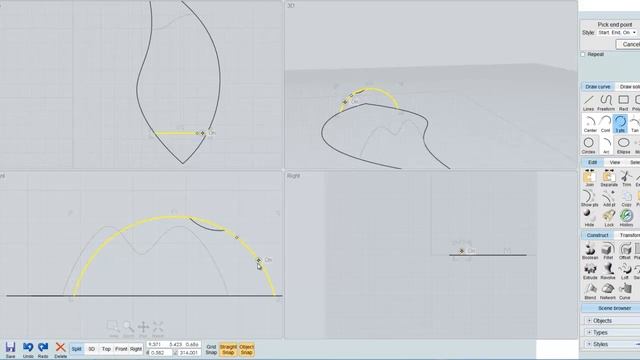This screenshot has height=360, width=640.
Task: Pick the Arc tool
Action: (606, 145)
